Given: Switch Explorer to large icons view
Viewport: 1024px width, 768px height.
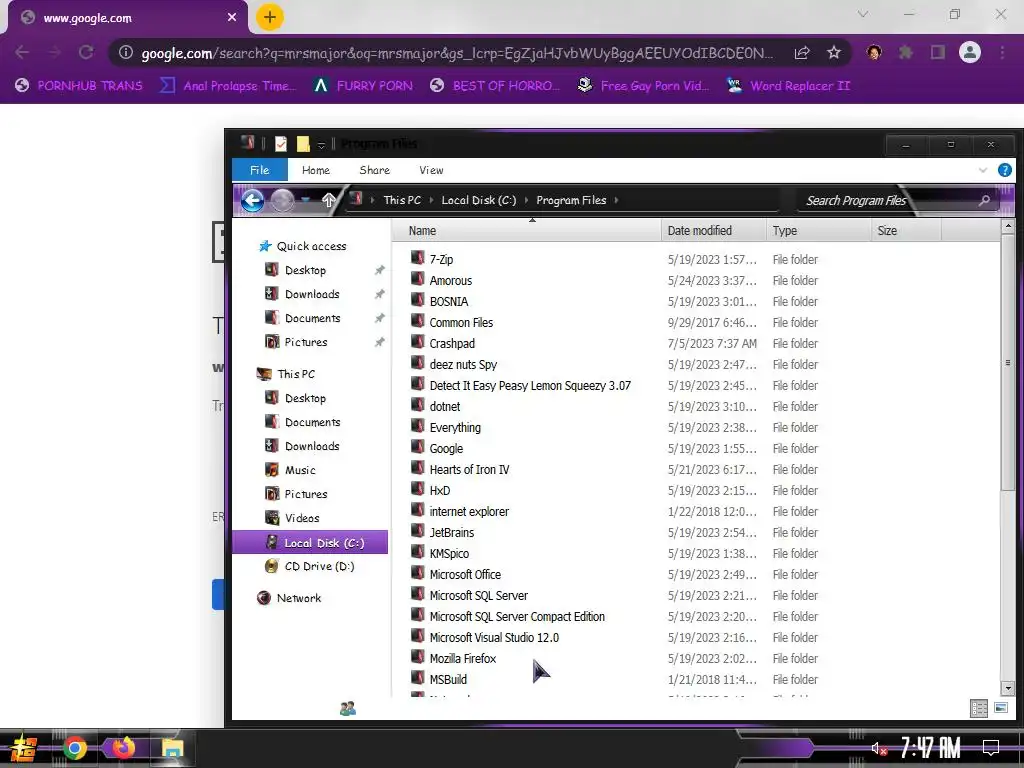Looking at the screenshot, I should tap(1000, 708).
